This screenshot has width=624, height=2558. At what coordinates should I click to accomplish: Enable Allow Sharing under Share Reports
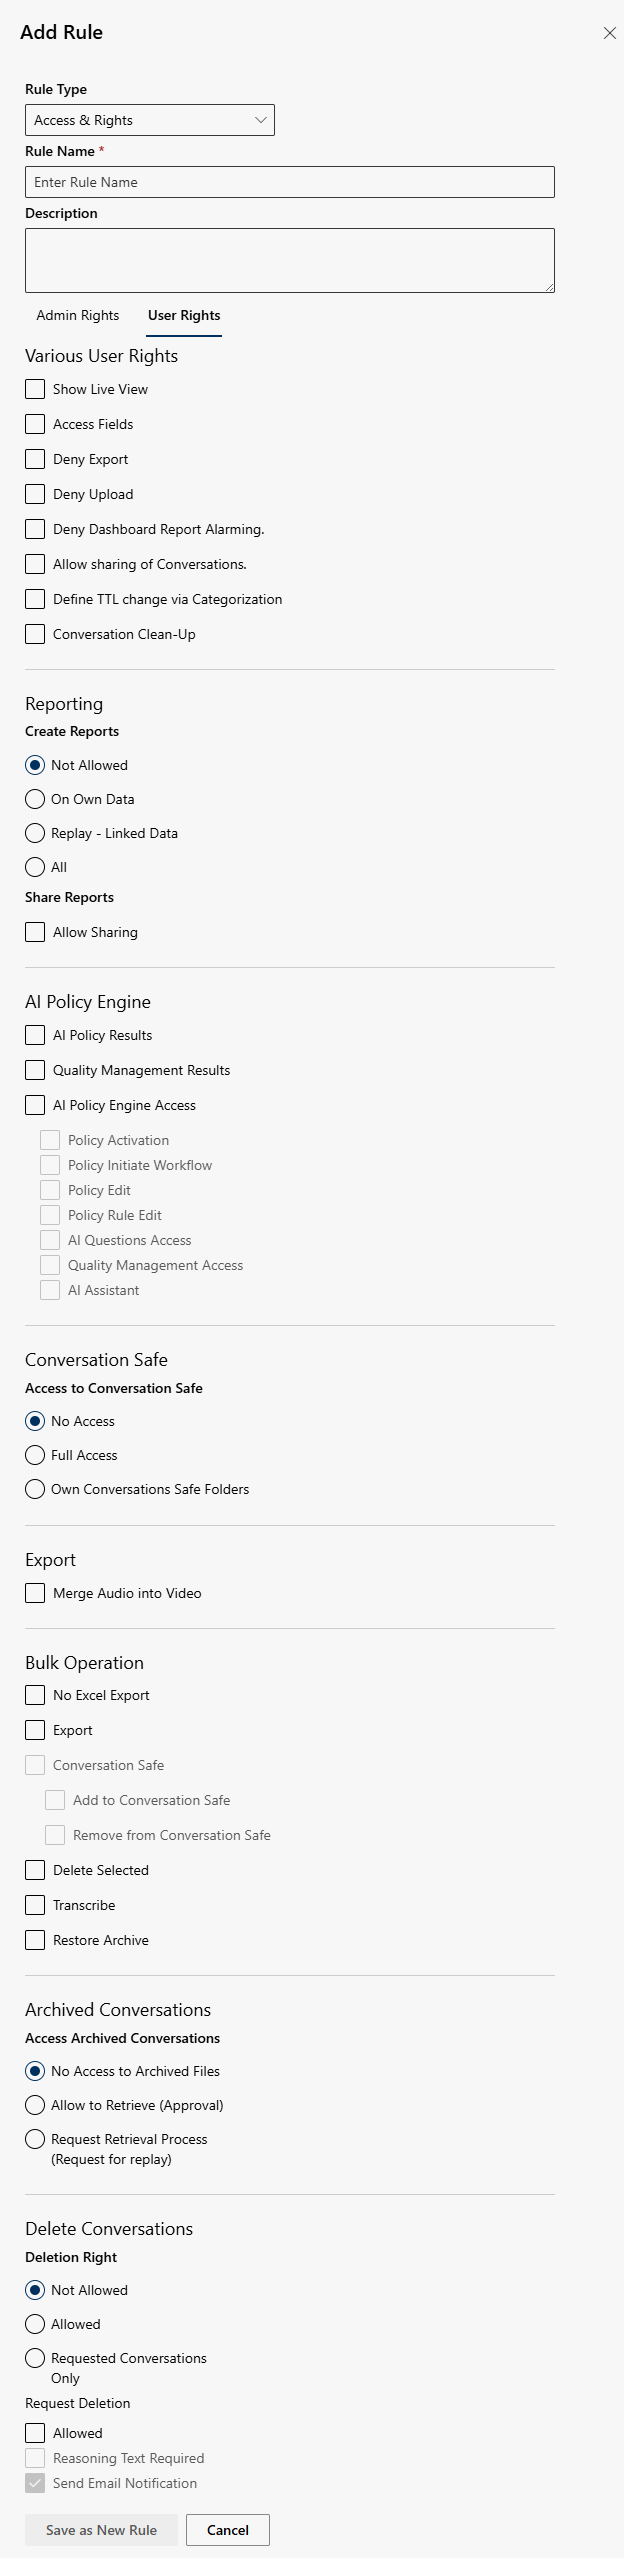pos(35,931)
